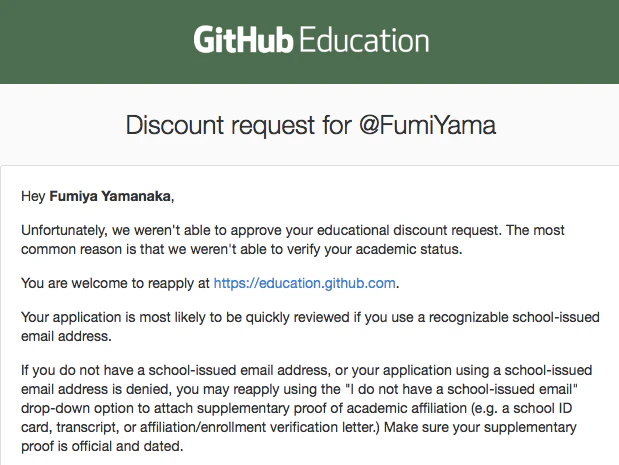
Task: Click the sentence starting "Your application is most likely"
Action: tap(310, 327)
